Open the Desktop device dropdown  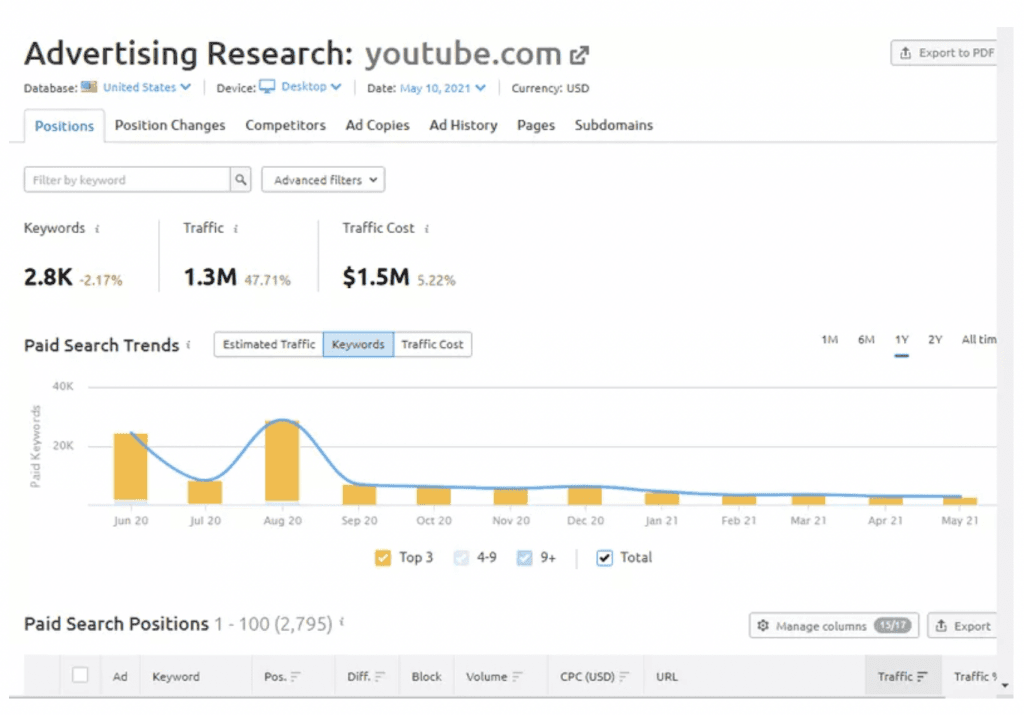[311, 87]
